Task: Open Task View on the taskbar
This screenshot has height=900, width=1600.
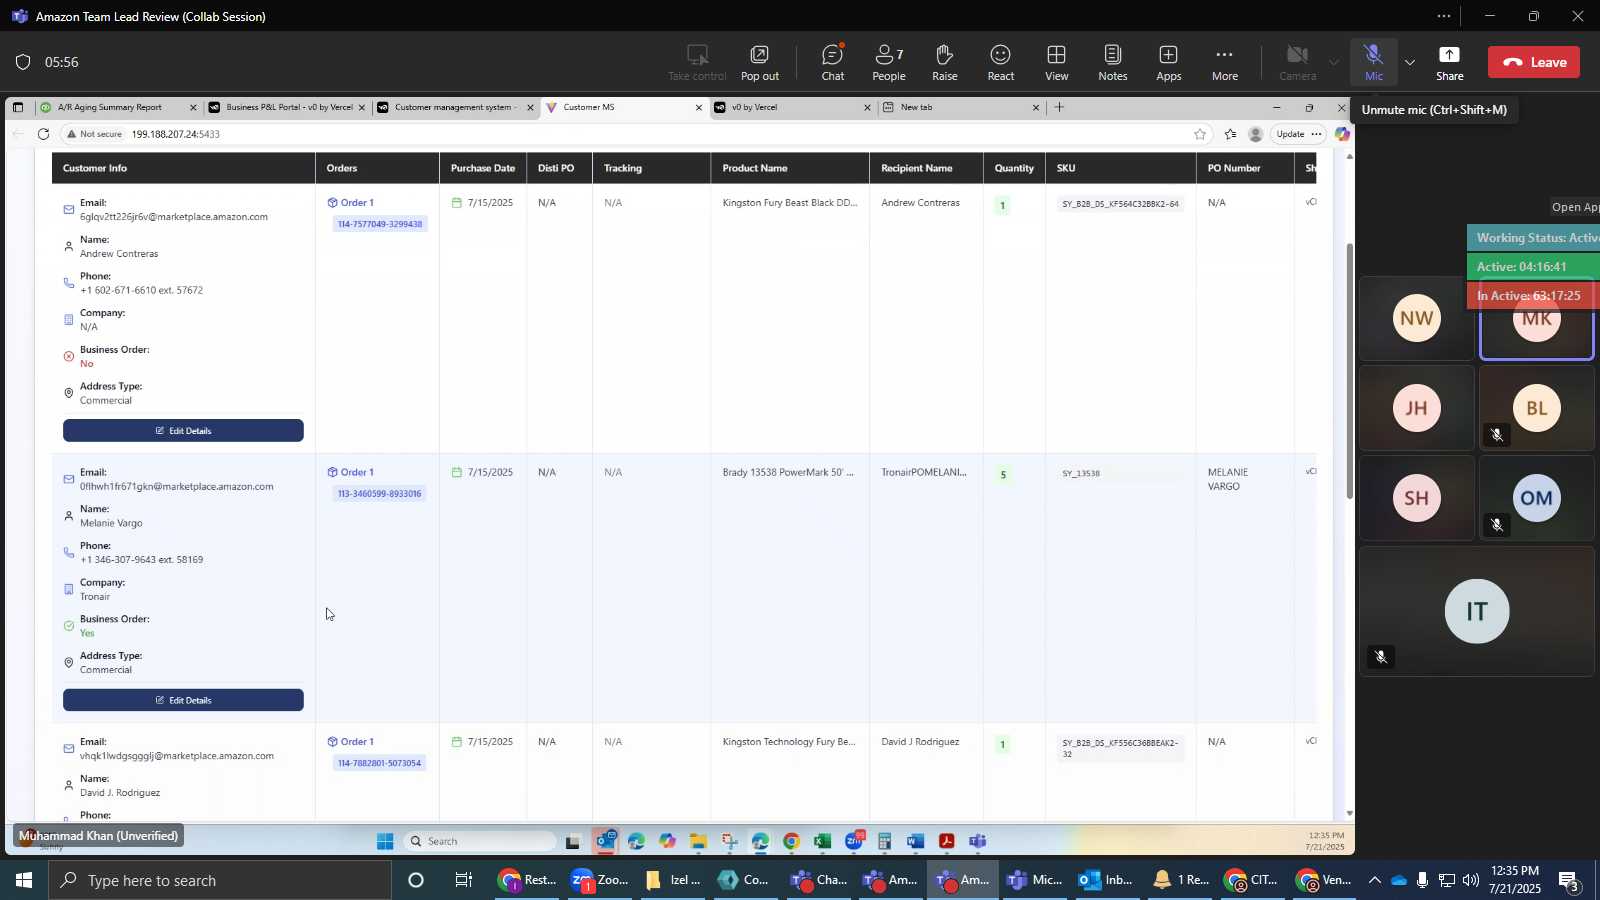Action: [464, 880]
